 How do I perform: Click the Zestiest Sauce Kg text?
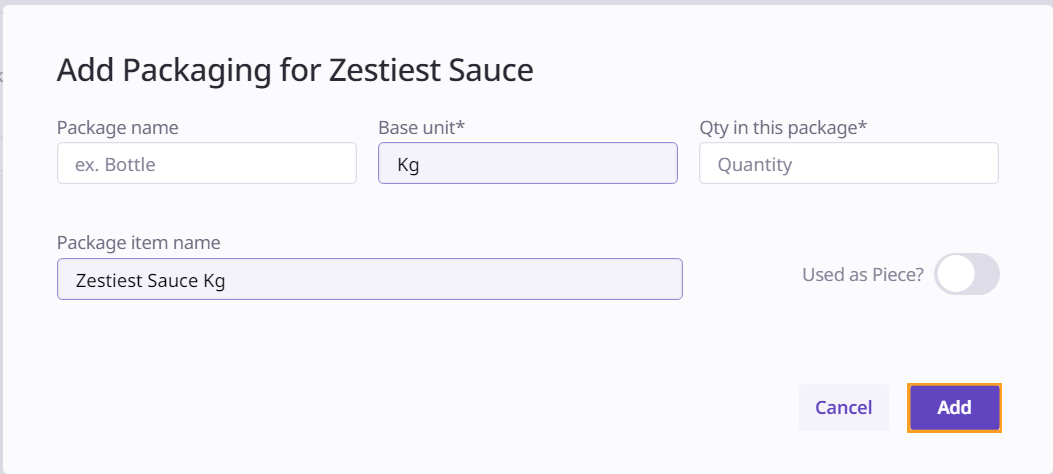[x=150, y=281]
